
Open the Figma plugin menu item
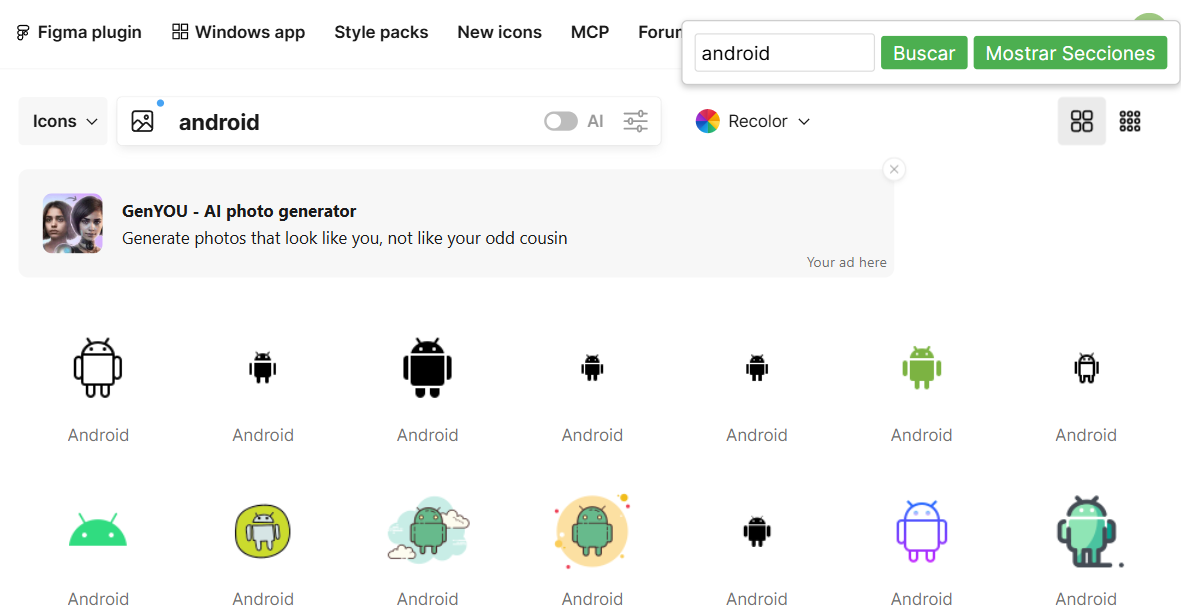coord(79,32)
